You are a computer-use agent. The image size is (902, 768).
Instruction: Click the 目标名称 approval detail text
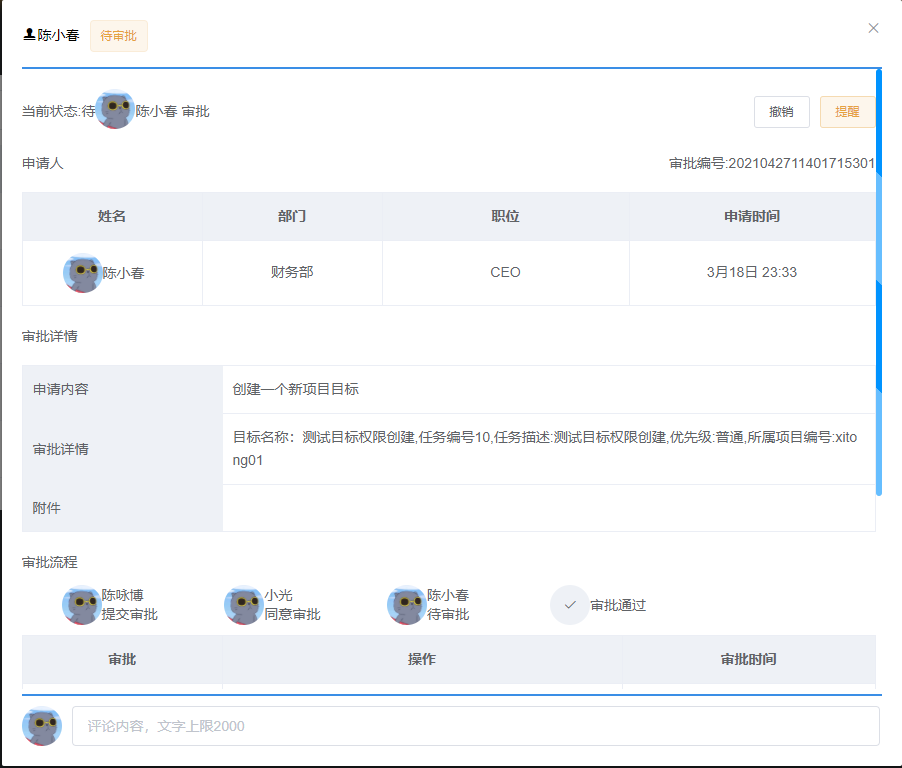[x=545, y=449]
